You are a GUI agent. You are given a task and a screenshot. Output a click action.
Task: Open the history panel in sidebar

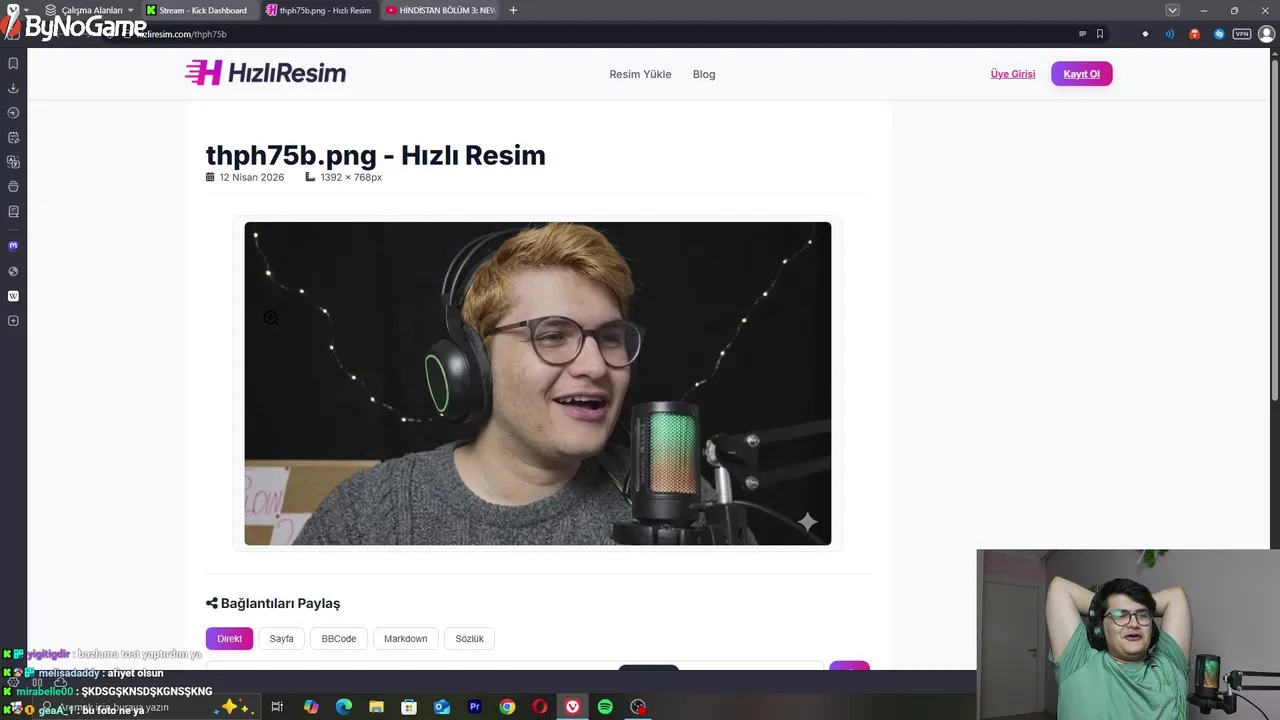(13, 113)
